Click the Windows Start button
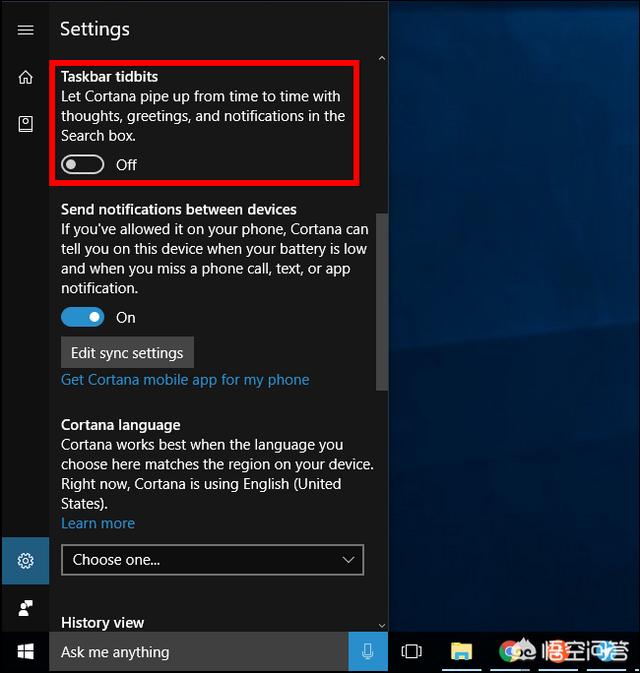The width and height of the screenshot is (640, 673). pos(25,652)
